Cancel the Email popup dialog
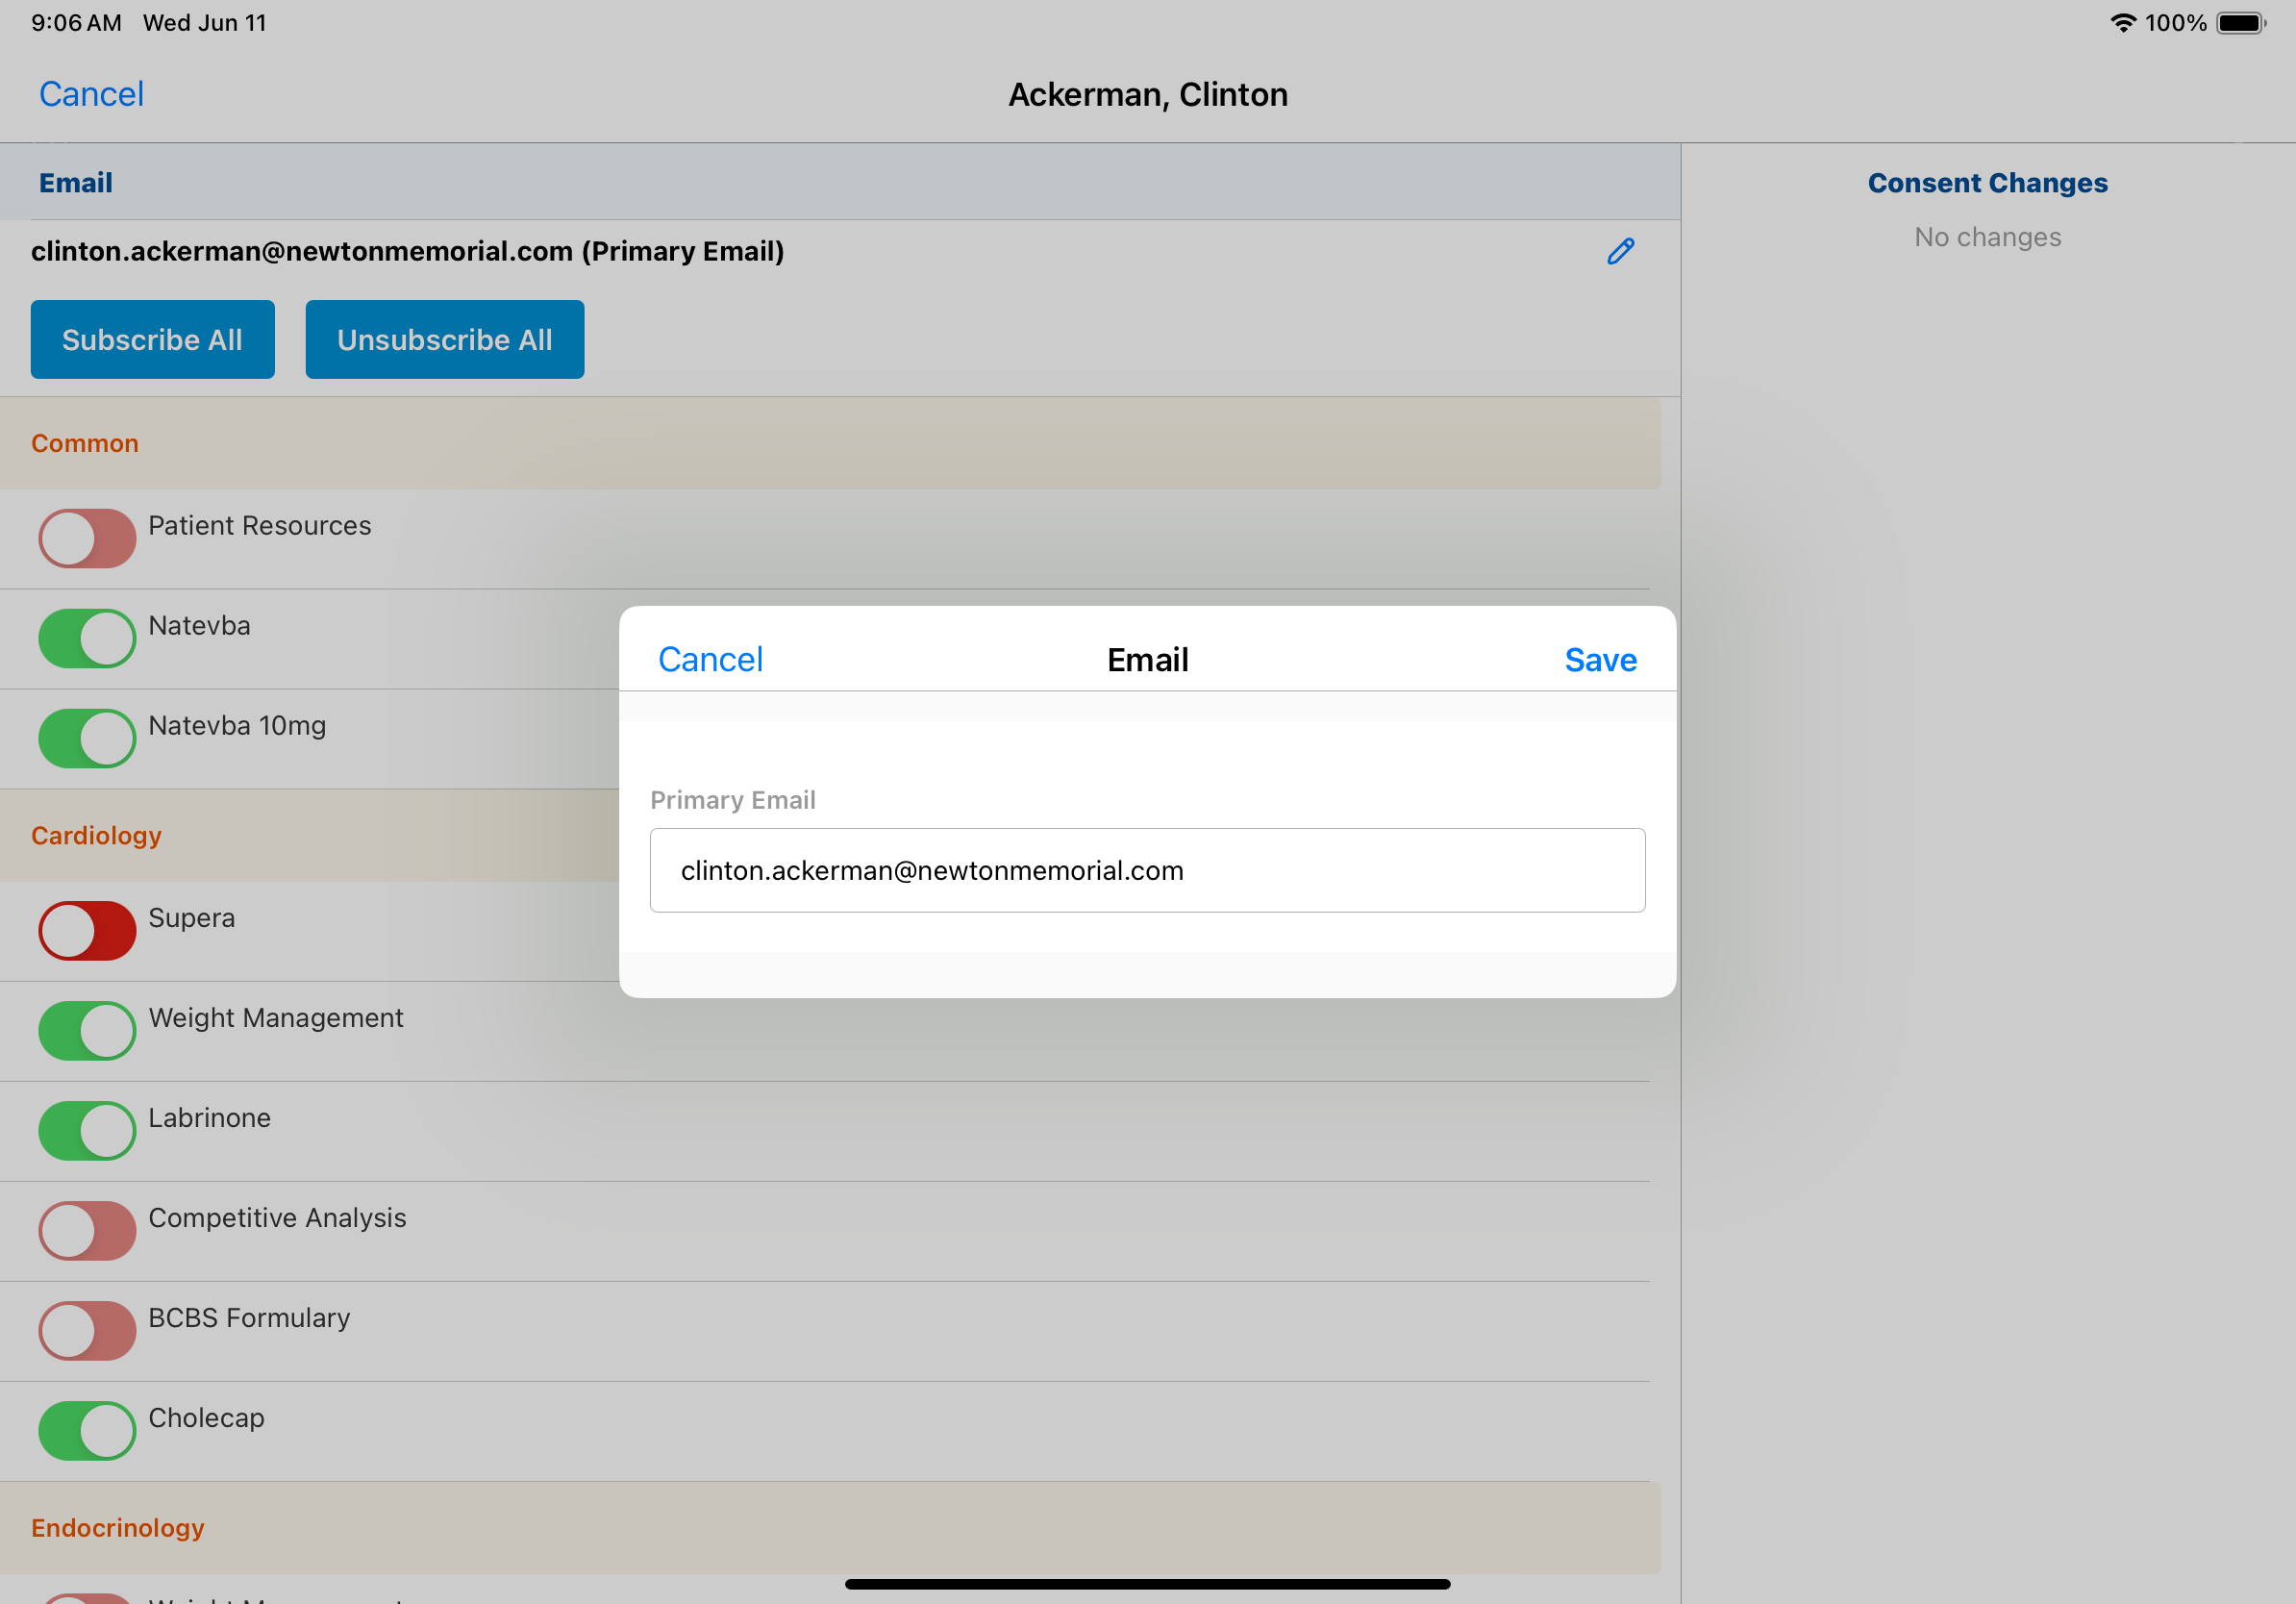The width and height of the screenshot is (2296, 1604). click(710, 660)
